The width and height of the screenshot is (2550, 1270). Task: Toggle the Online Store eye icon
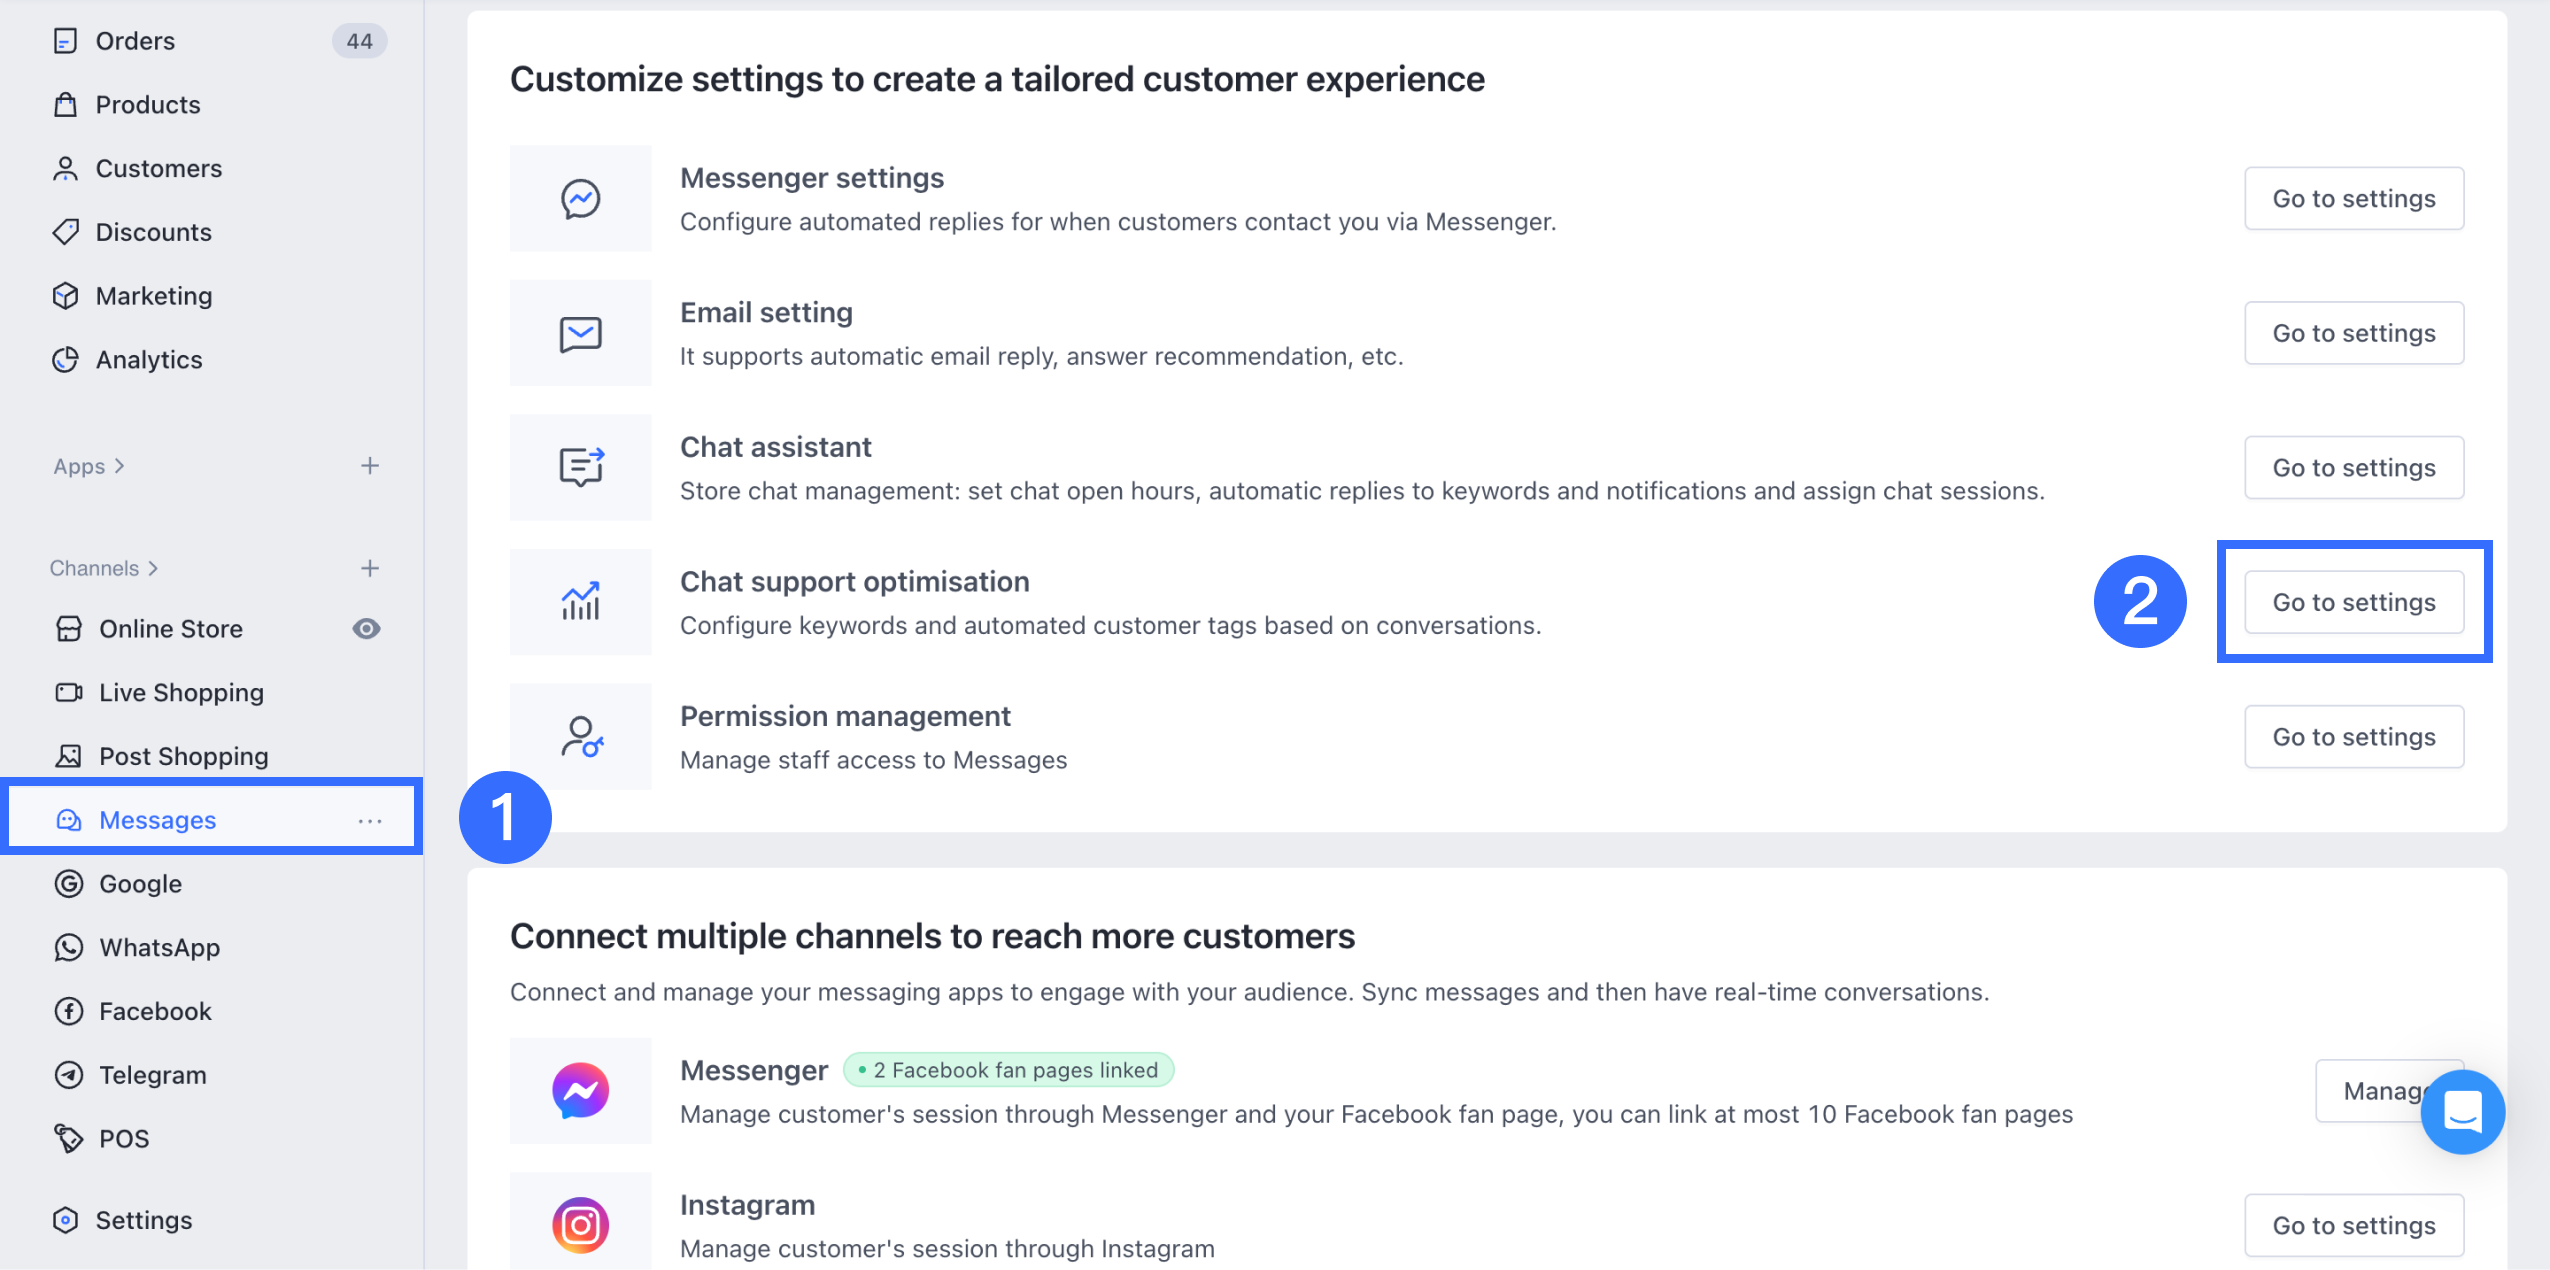367,629
